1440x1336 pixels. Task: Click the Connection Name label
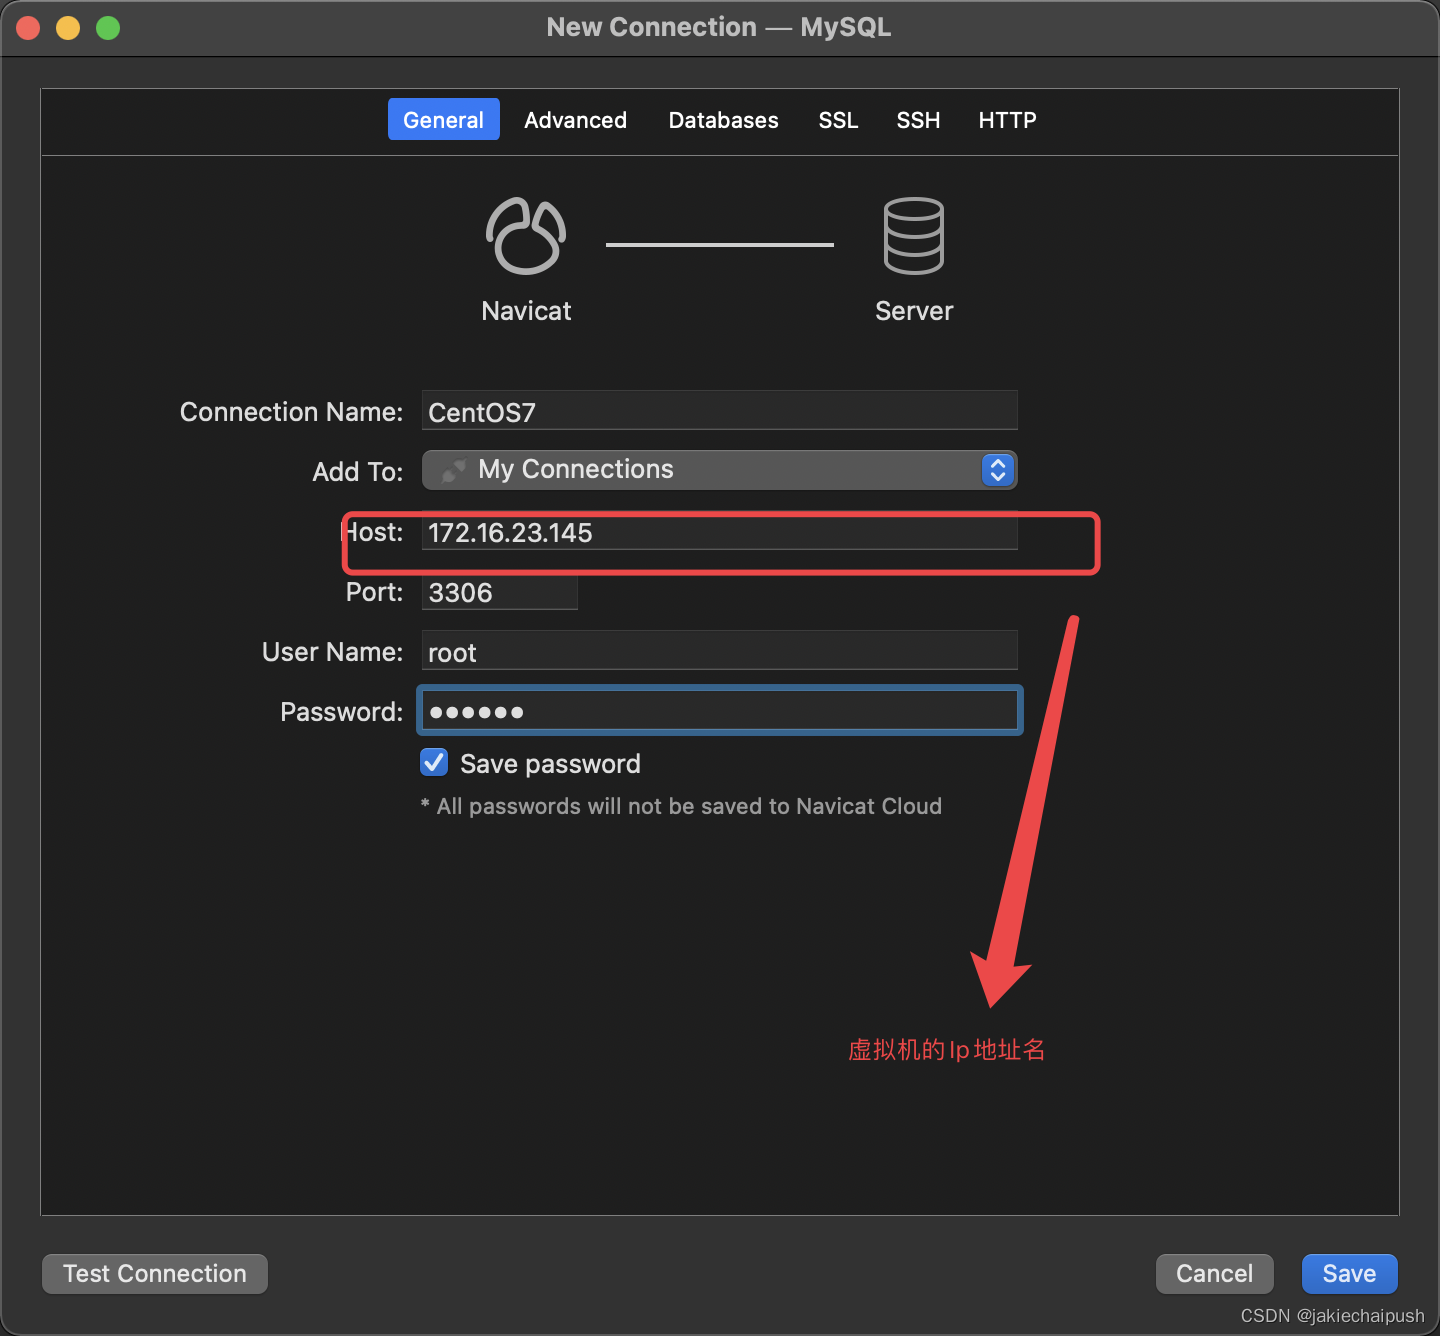point(291,412)
